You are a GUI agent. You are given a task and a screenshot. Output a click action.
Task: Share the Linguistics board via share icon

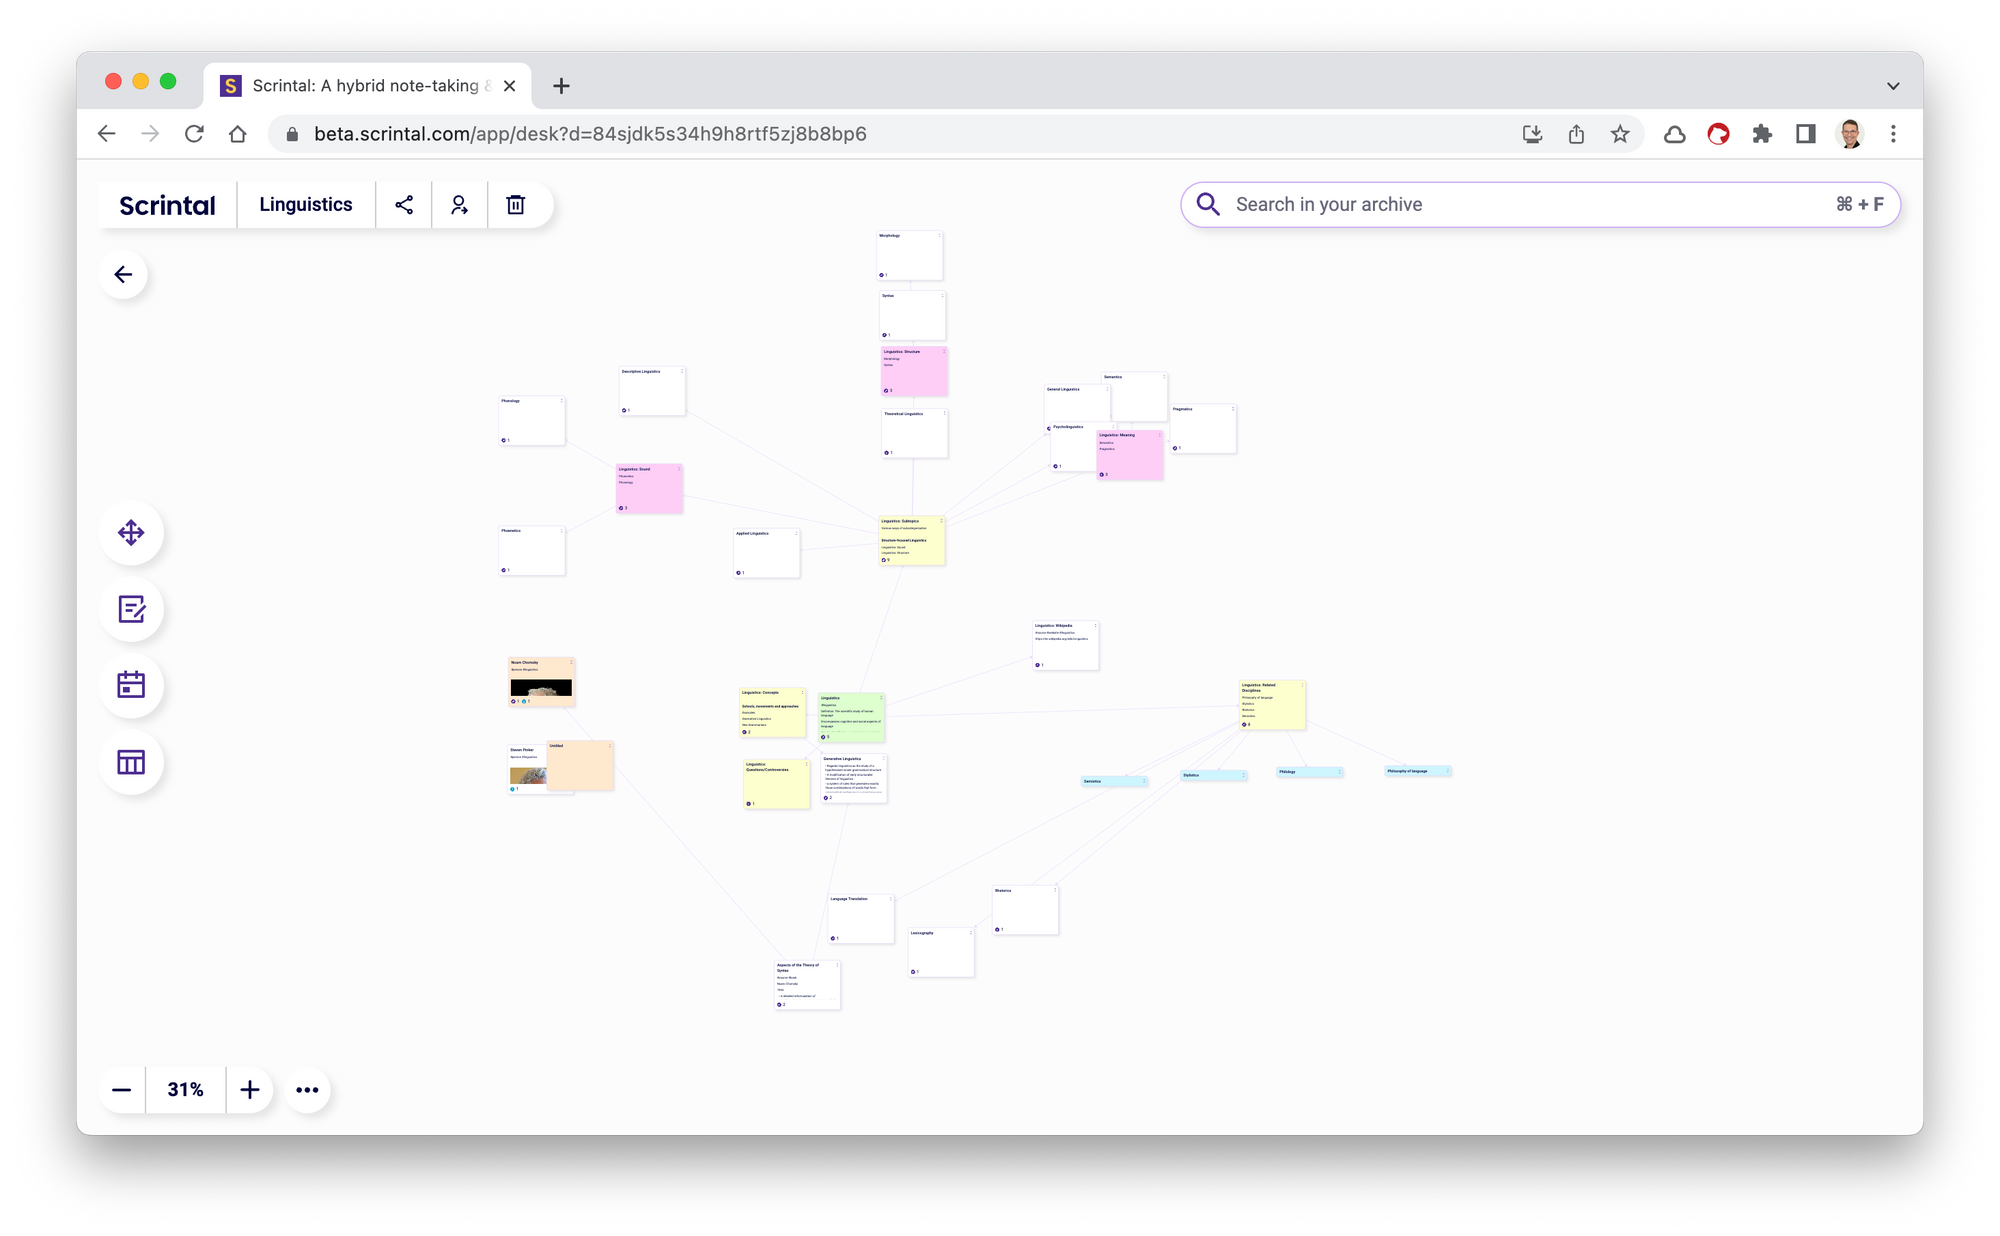[x=403, y=204]
